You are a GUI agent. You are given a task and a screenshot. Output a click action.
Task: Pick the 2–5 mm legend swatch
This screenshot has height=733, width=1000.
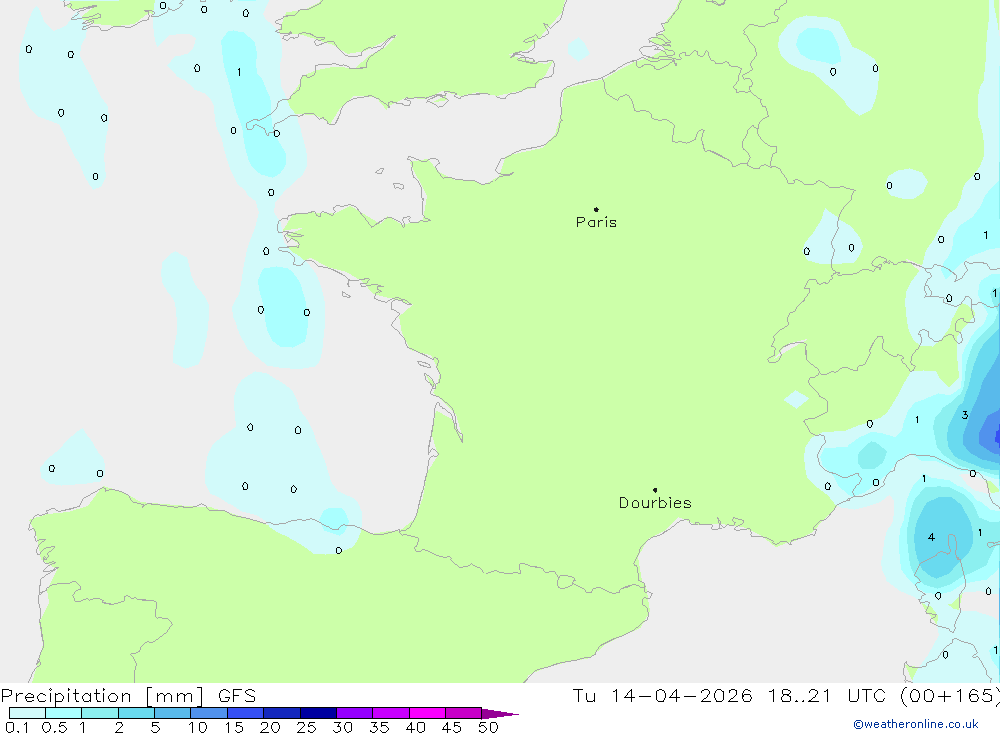136,713
